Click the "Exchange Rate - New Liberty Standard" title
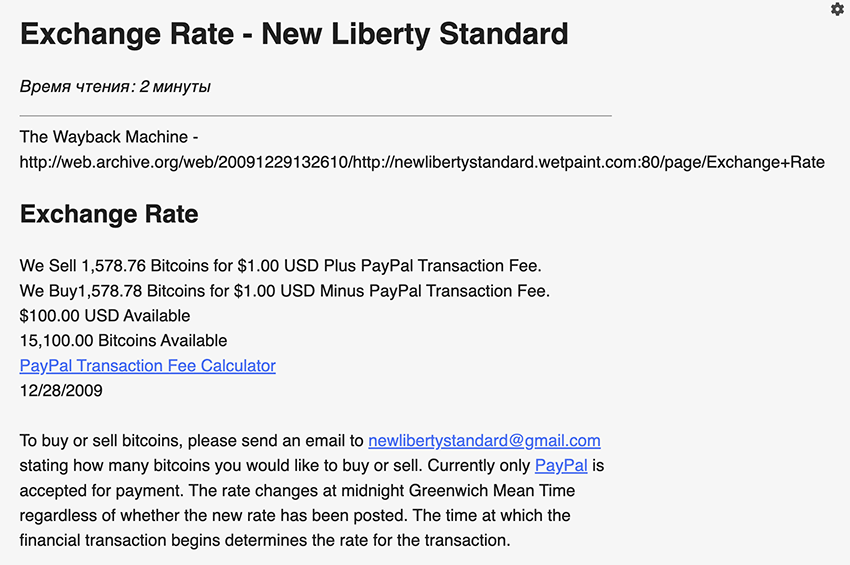This screenshot has height=565, width=850. click(x=294, y=35)
